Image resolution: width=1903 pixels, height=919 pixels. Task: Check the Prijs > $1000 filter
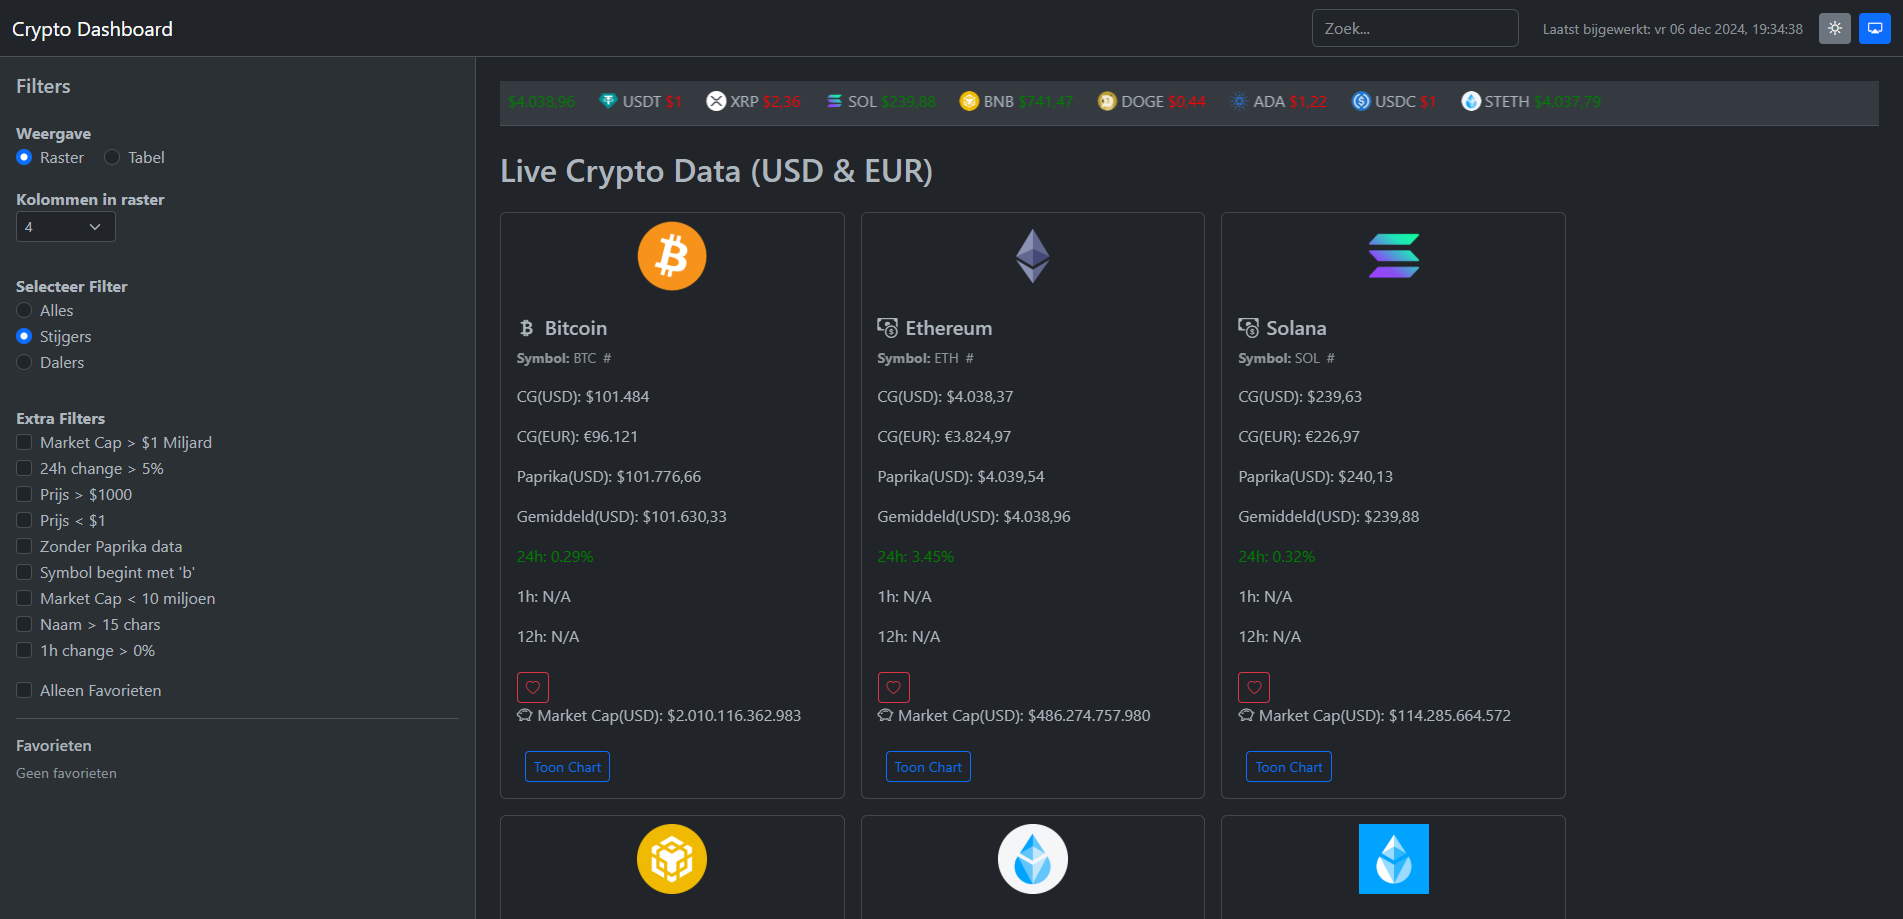[x=24, y=494]
